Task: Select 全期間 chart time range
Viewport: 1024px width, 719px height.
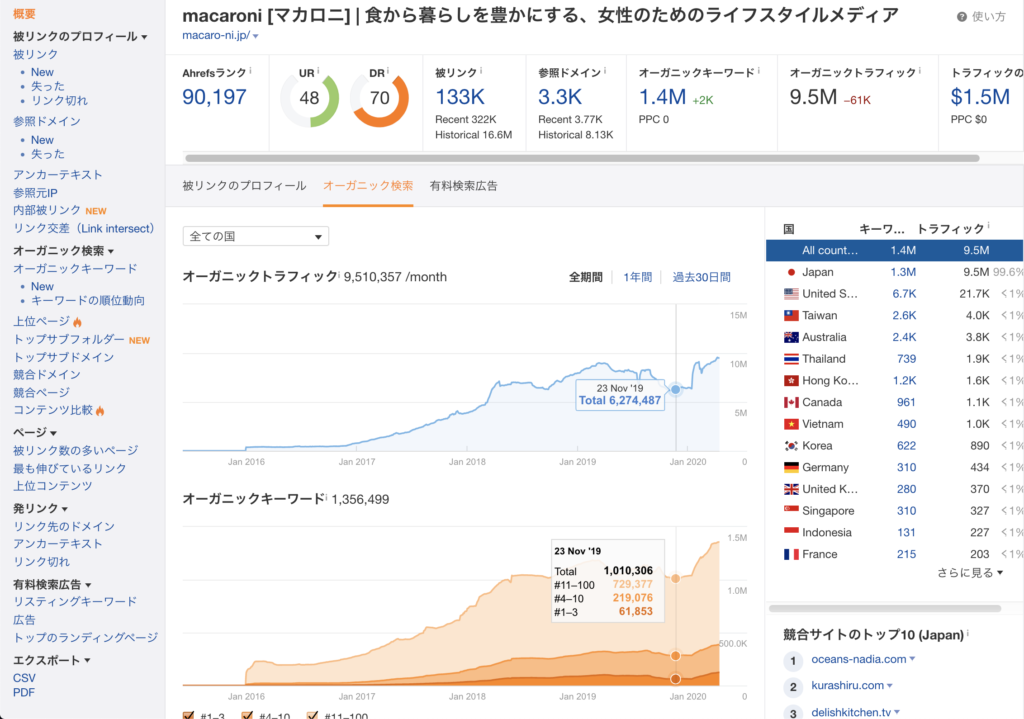Action: [586, 278]
